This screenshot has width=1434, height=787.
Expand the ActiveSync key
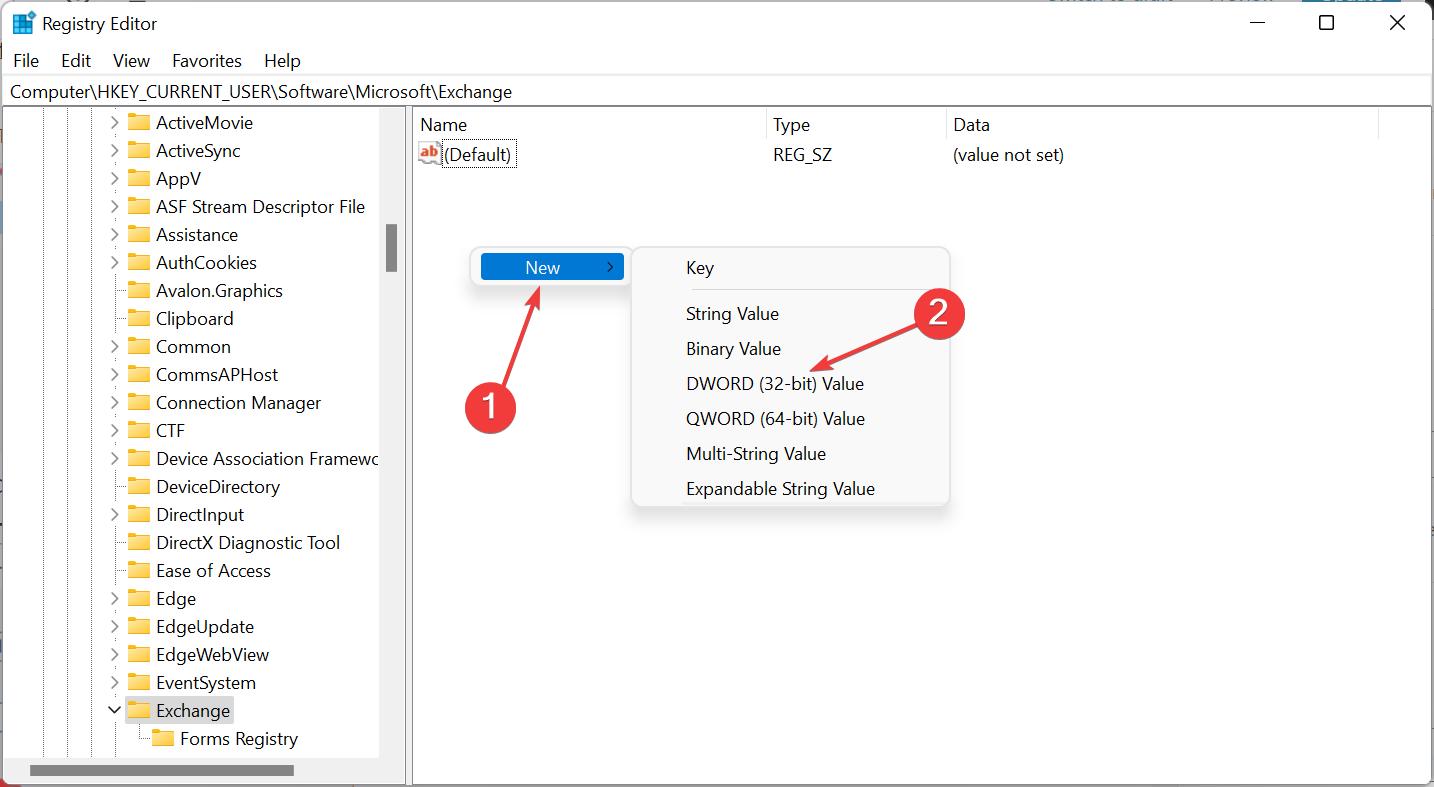114,151
